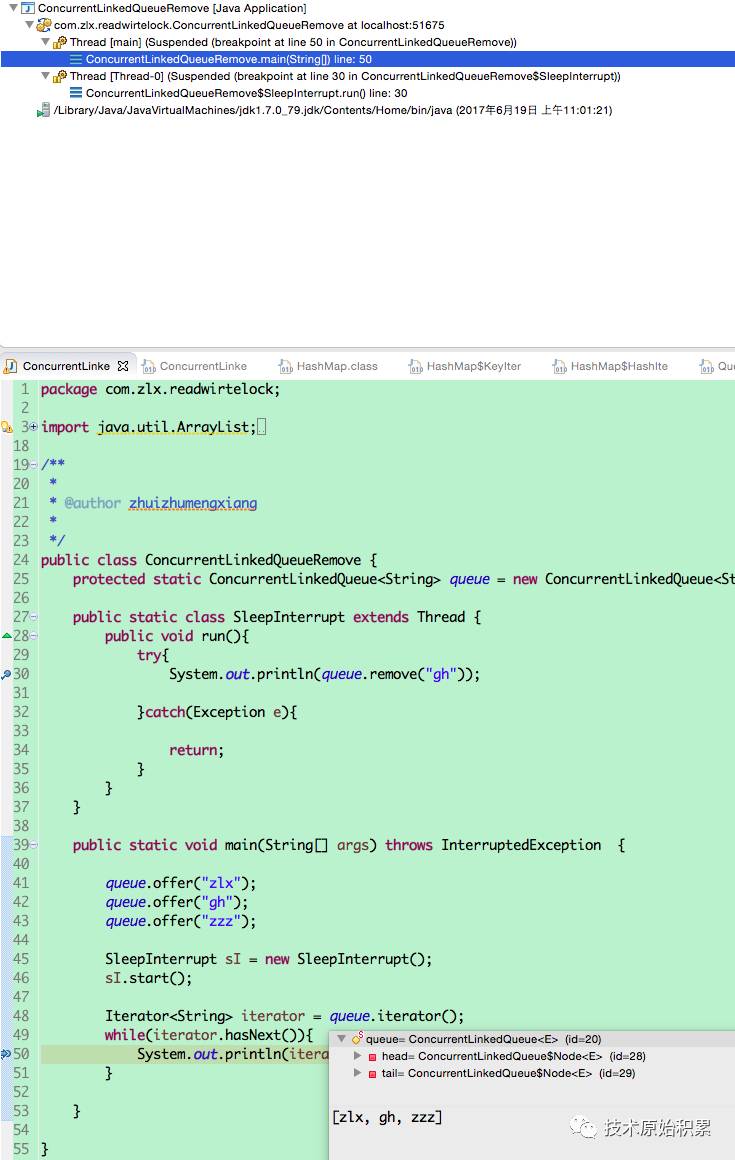Click queue.offer("zlx") on line 41
The width and height of the screenshot is (735, 1160).
pos(180,883)
